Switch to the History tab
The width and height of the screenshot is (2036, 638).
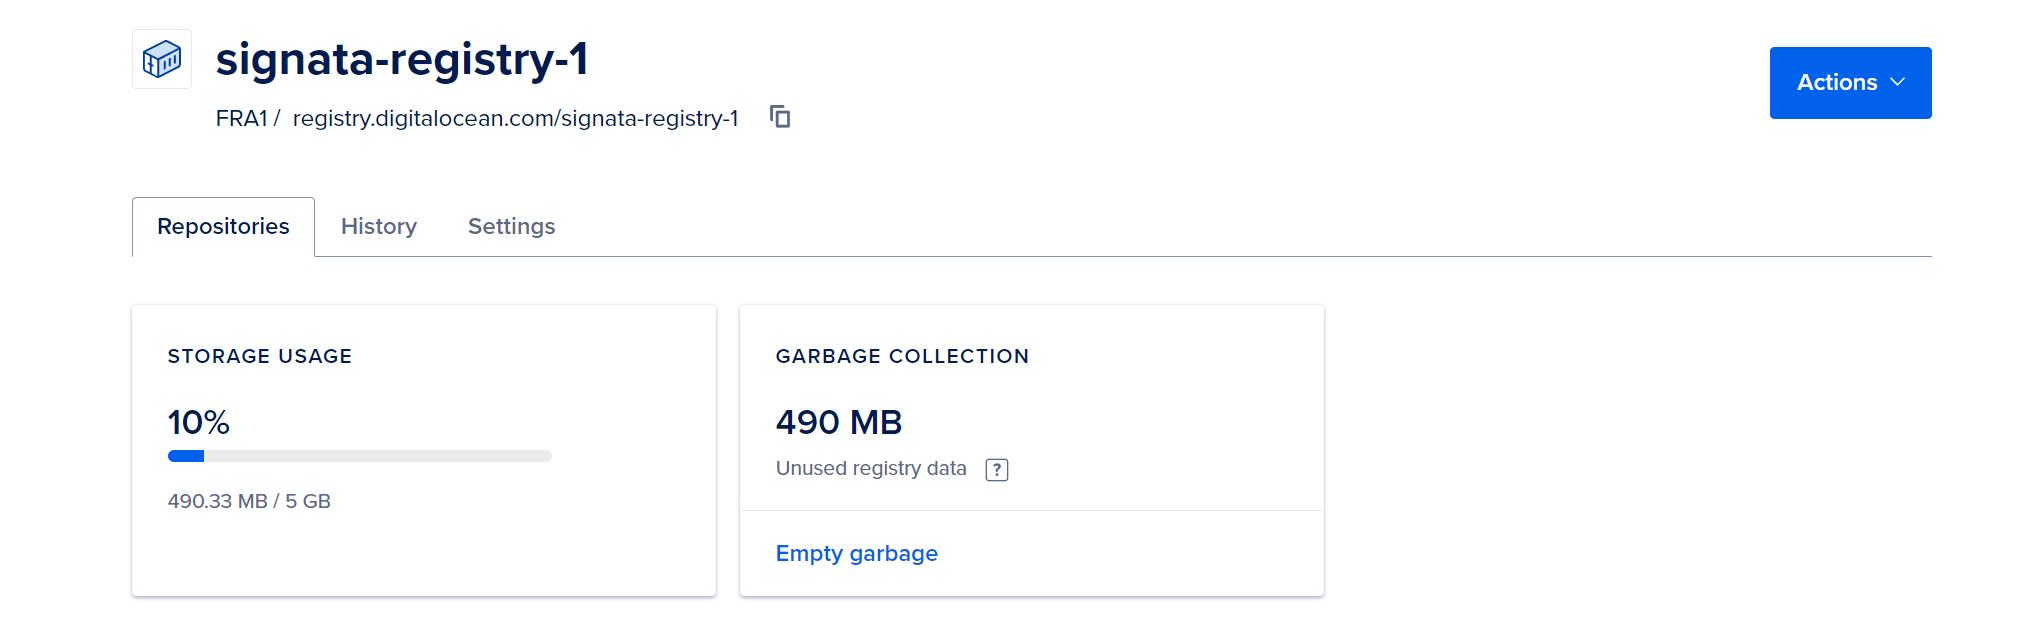(x=379, y=226)
